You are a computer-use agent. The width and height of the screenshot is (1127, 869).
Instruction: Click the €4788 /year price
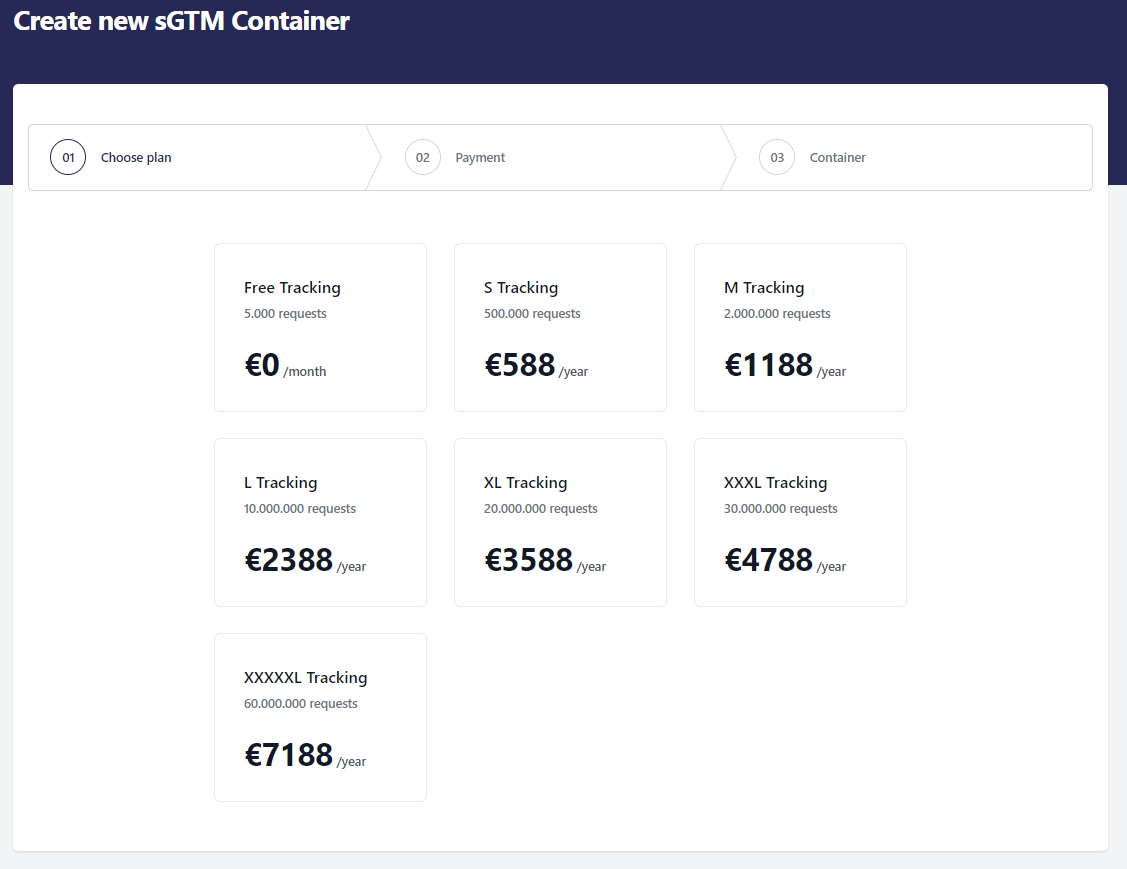pyautogui.click(x=785, y=561)
